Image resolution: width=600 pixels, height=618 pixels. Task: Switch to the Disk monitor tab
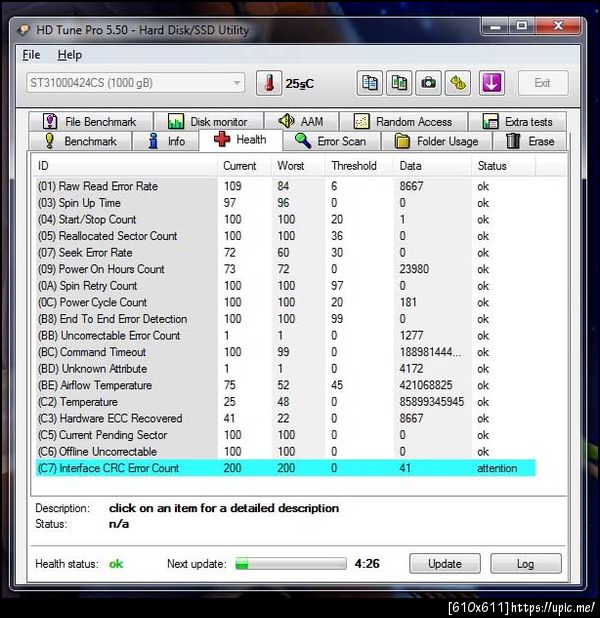pyautogui.click(x=209, y=121)
